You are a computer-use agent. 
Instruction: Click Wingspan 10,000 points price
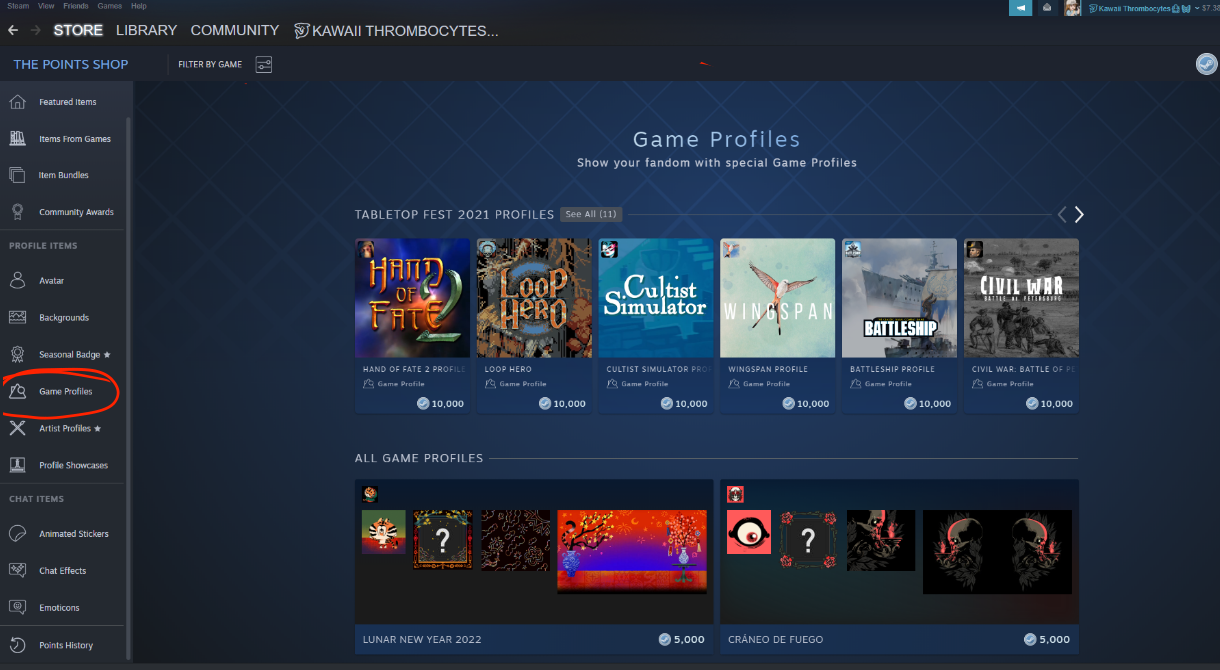[x=806, y=404]
